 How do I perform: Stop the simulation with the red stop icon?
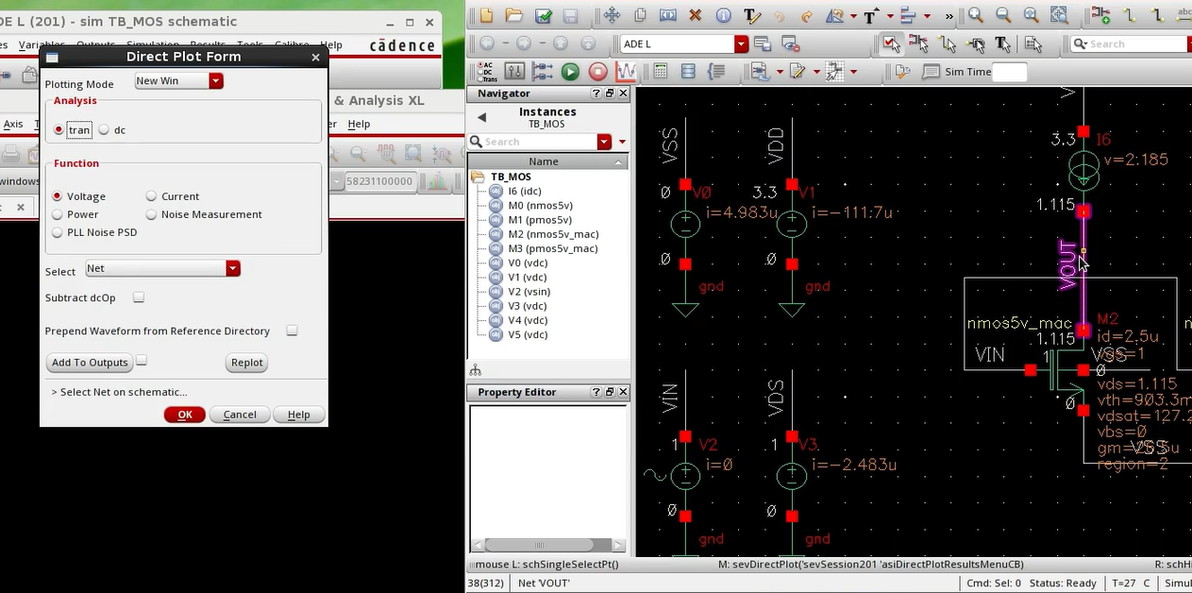[x=598, y=72]
